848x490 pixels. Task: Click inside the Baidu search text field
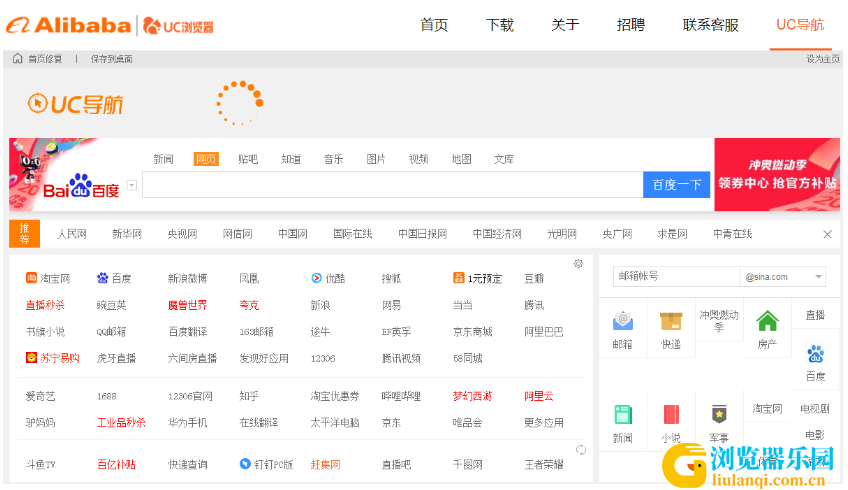393,185
